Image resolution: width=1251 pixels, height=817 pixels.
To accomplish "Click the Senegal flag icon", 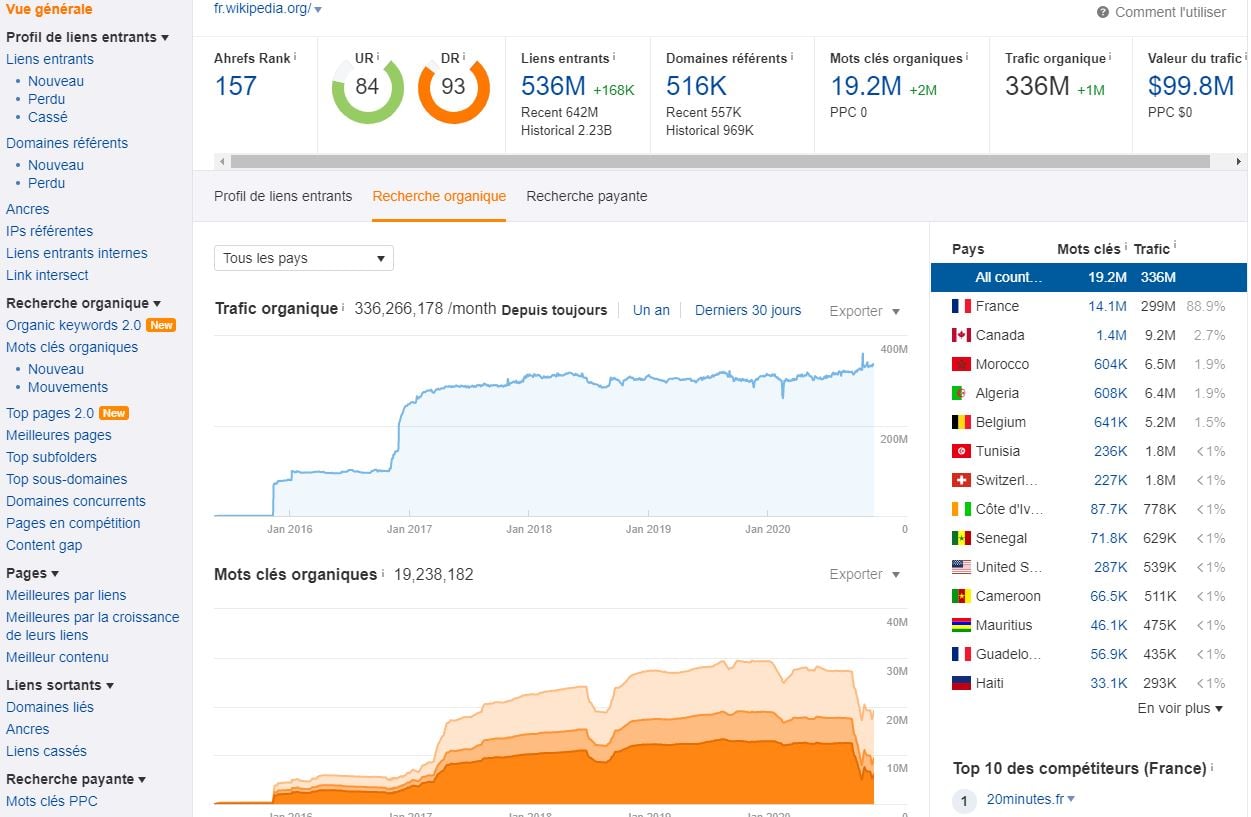I will (x=961, y=538).
